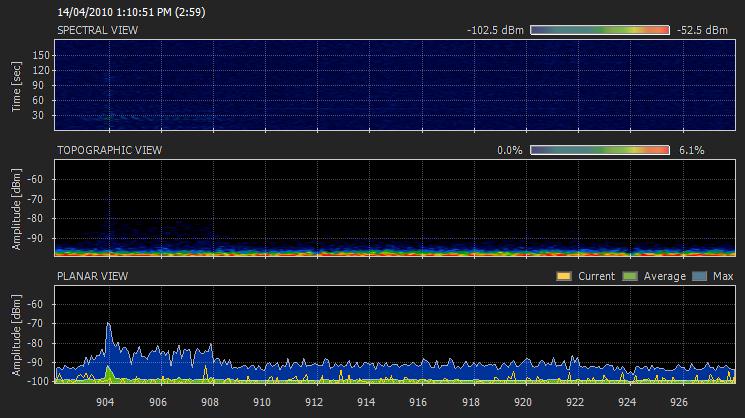
Task: Click the 150 tick on the time axis
Action: point(41,55)
